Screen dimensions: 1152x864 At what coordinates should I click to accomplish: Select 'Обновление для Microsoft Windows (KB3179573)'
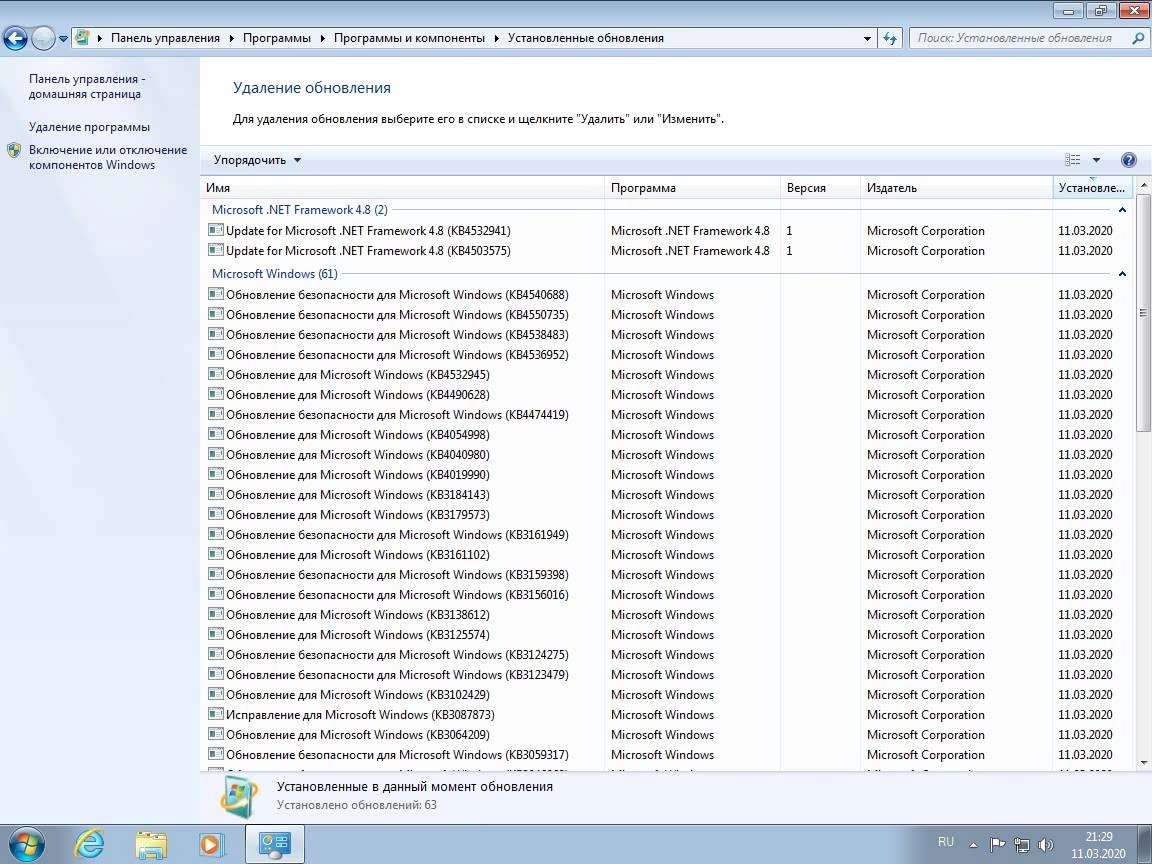[358, 515]
